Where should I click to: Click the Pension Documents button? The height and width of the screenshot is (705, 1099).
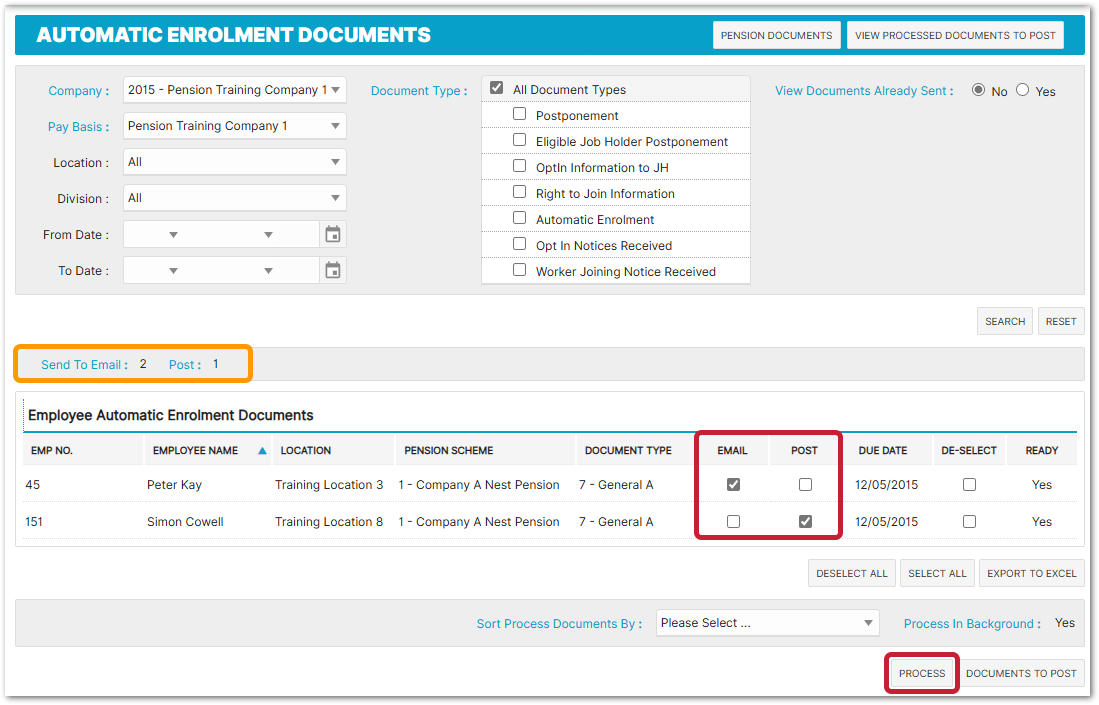point(776,35)
